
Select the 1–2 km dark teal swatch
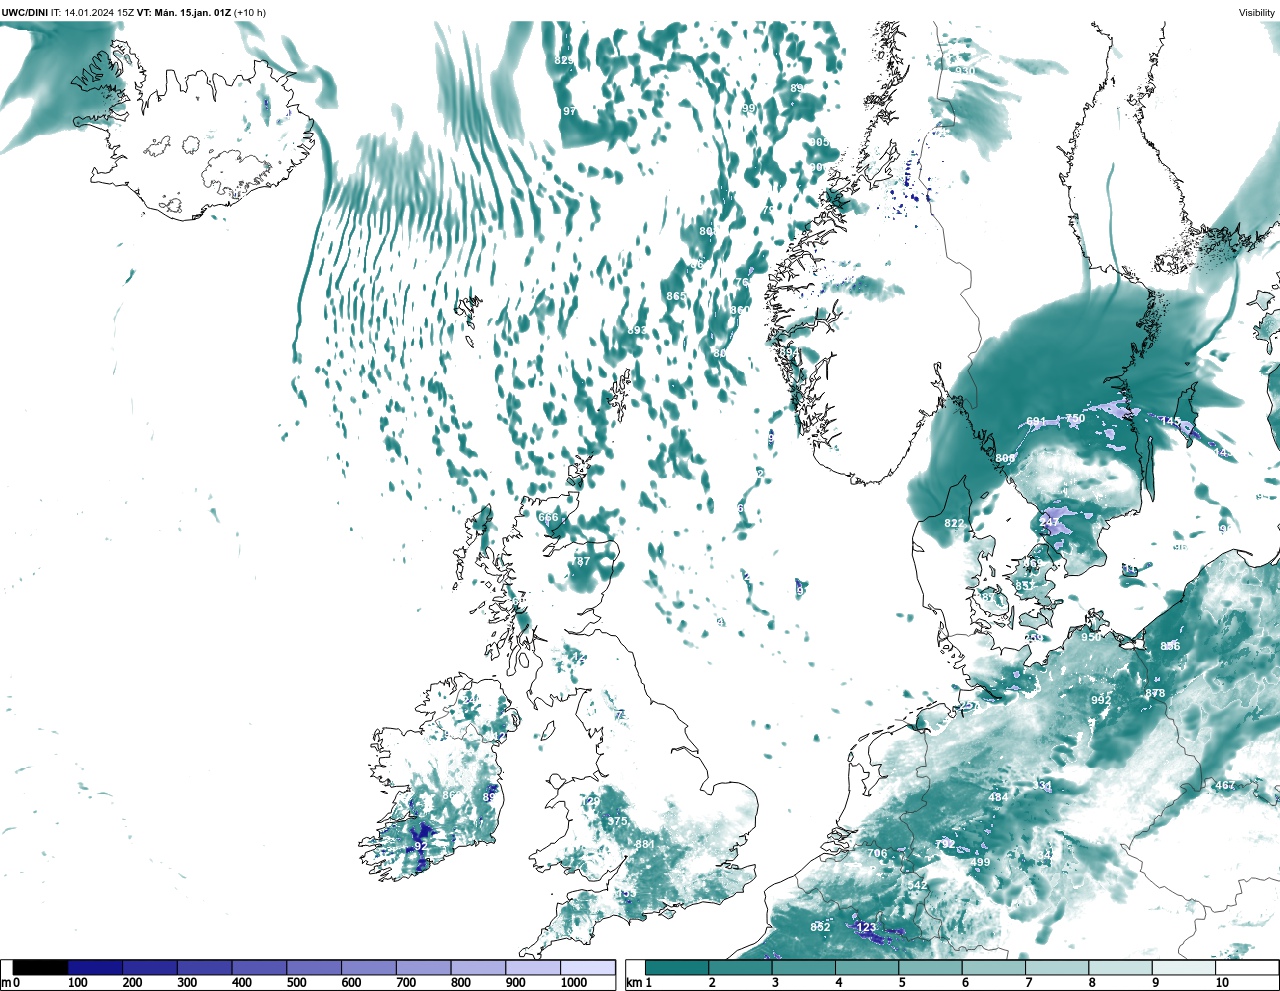pos(677,967)
